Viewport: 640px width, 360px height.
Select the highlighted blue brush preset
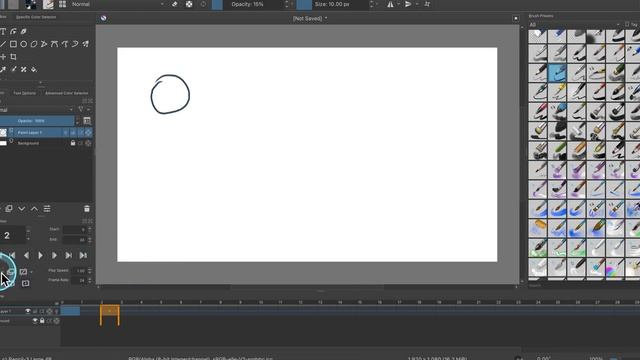557,73
